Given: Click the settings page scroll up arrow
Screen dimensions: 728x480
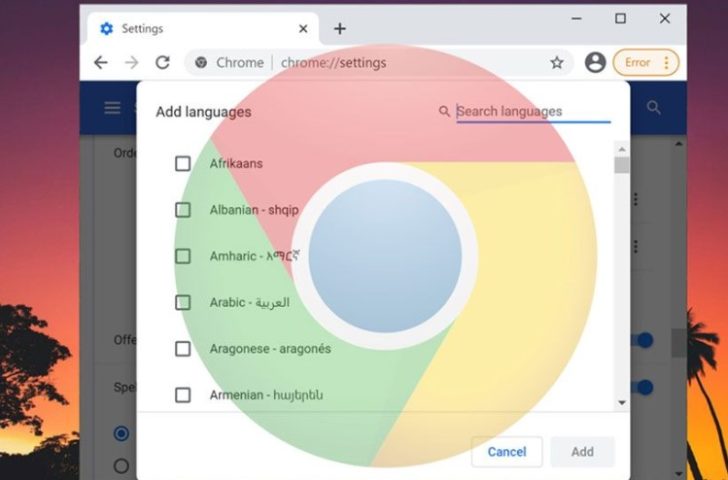Looking at the screenshot, I should click(x=679, y=144).
